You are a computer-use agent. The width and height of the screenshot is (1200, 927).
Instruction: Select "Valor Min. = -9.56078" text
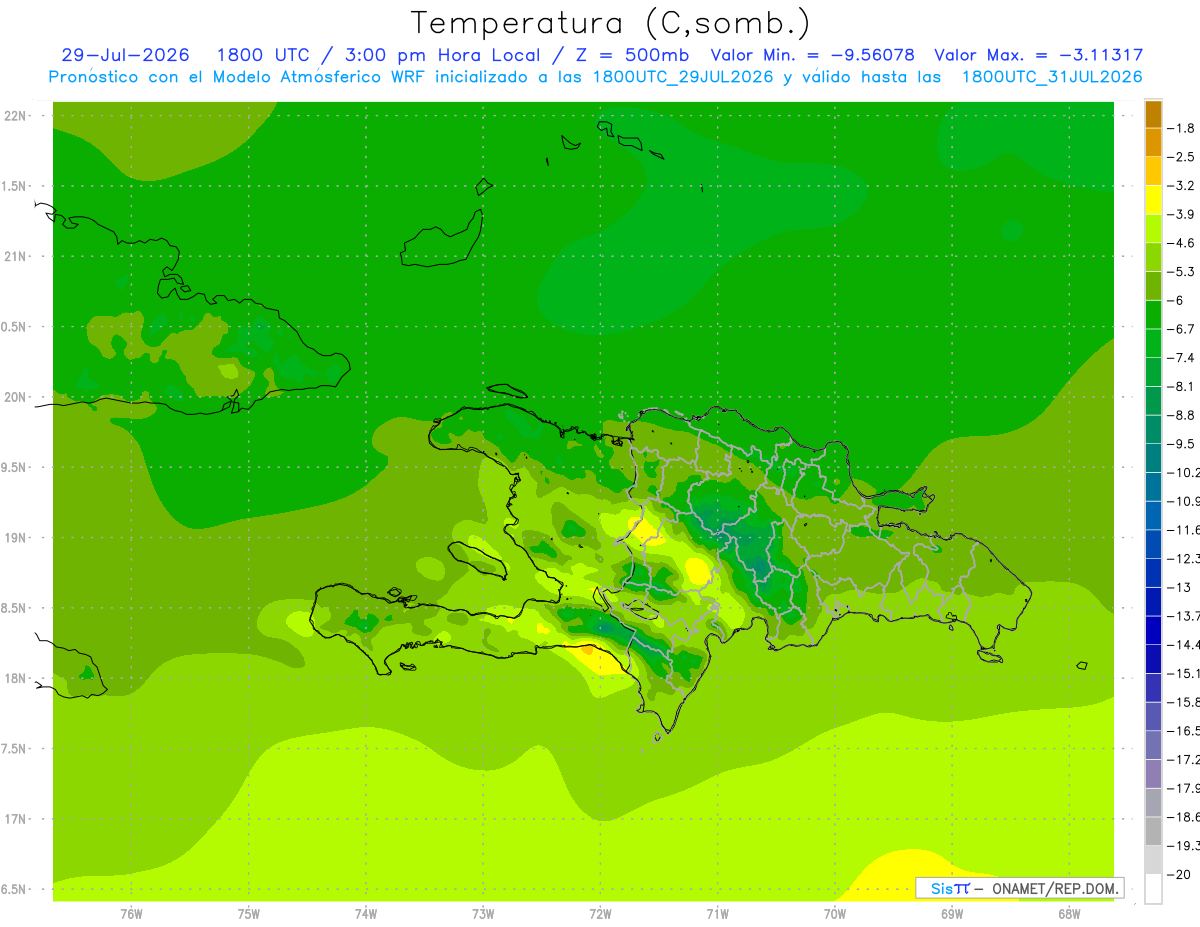click(x=813, y=55)
